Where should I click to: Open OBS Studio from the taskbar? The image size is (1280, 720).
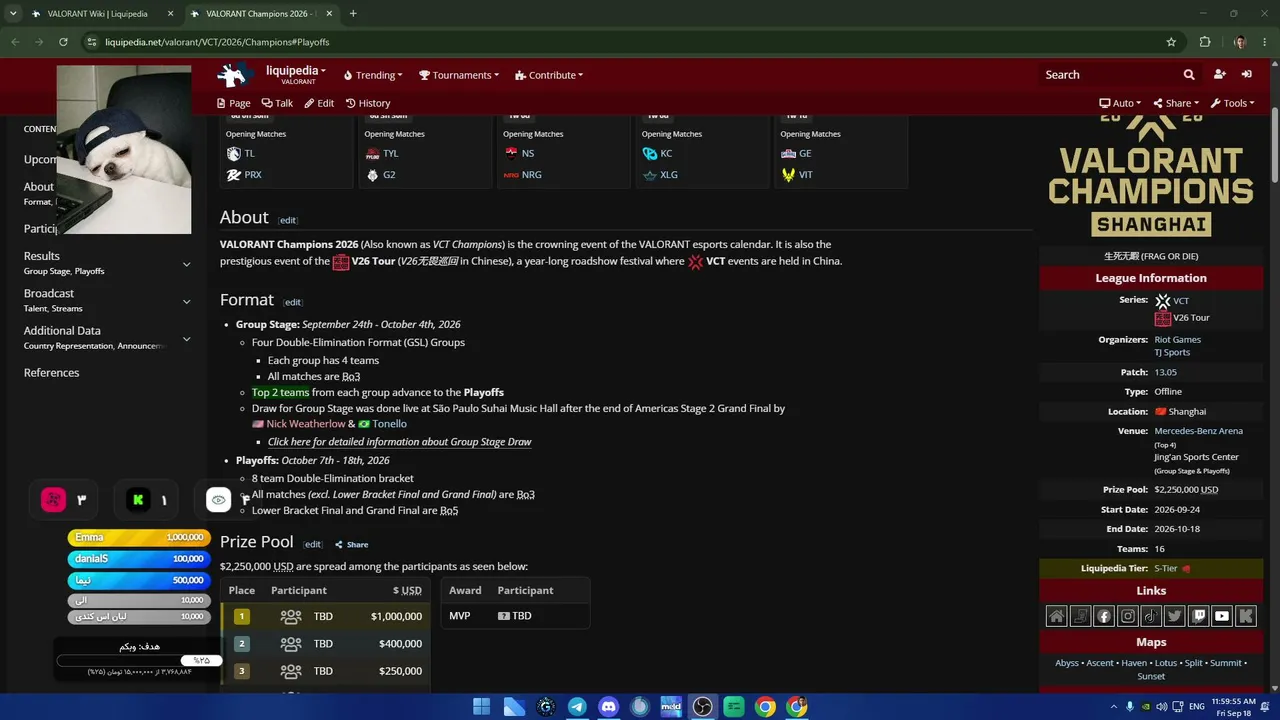tap(702, 707)
